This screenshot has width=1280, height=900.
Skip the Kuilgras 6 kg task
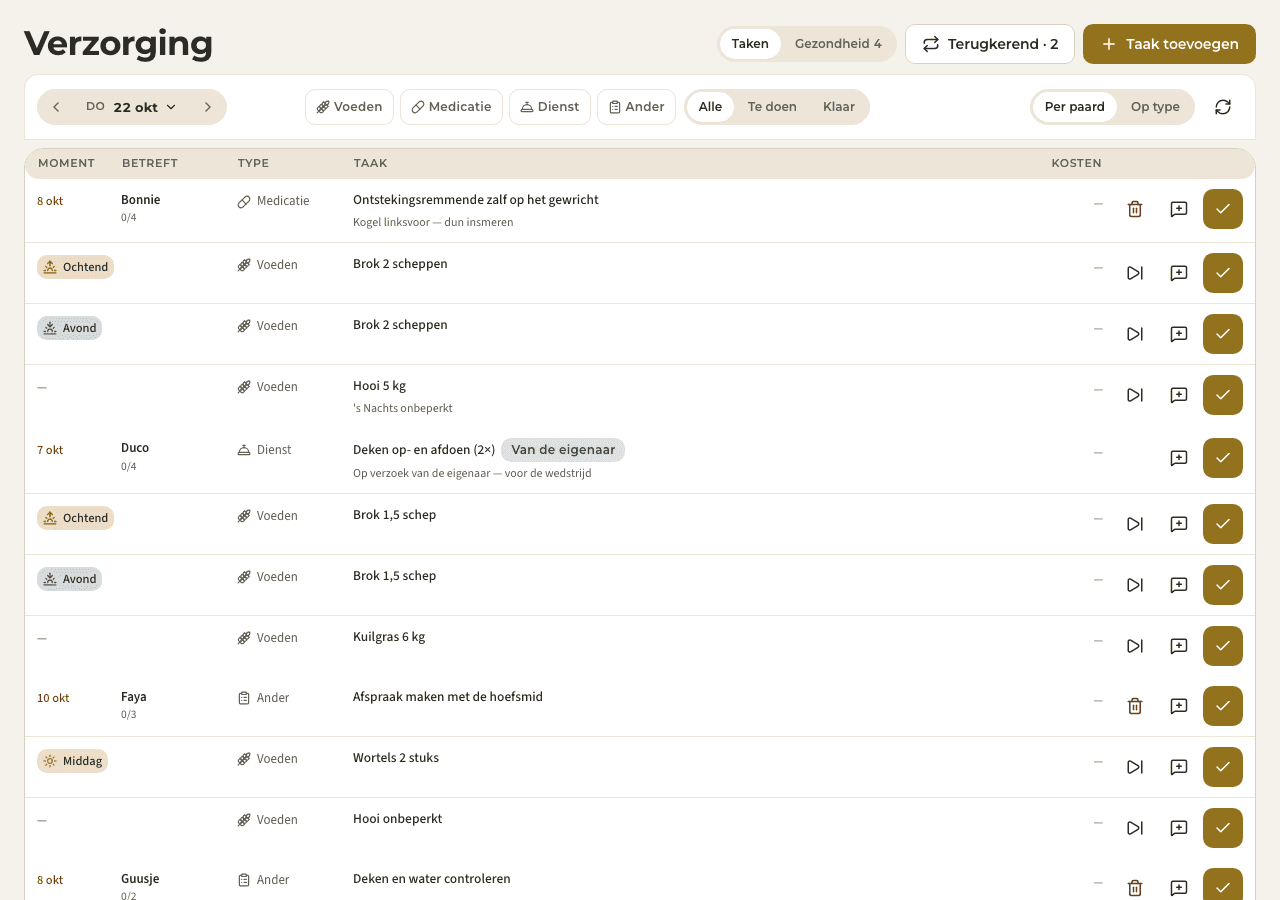1135,646
